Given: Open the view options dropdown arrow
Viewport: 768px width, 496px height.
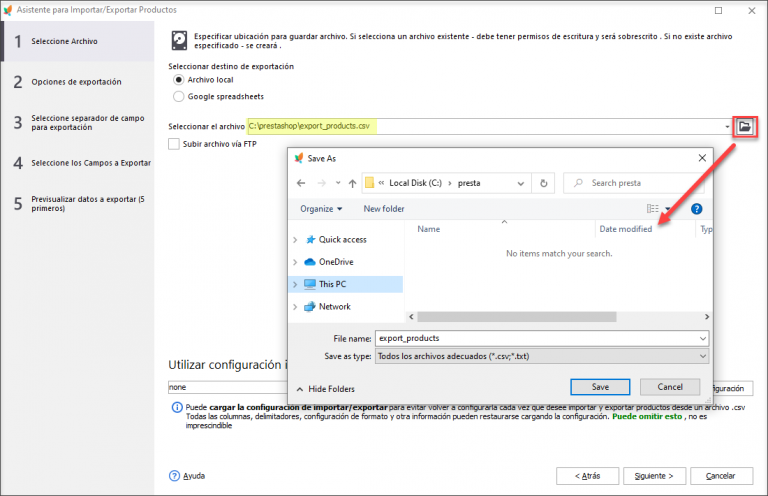Looking at the screenshot, I should pyautogui.click(x=668, y=209).
